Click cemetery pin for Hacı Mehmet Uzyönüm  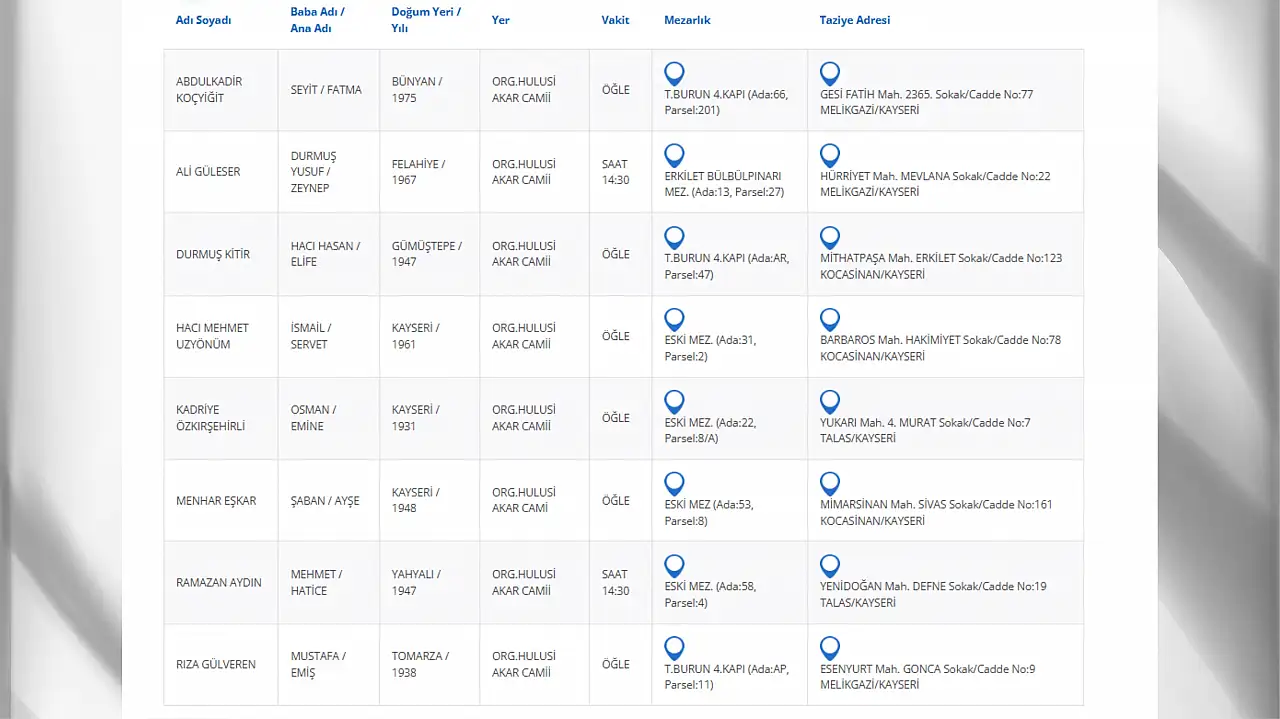point(675,320)
